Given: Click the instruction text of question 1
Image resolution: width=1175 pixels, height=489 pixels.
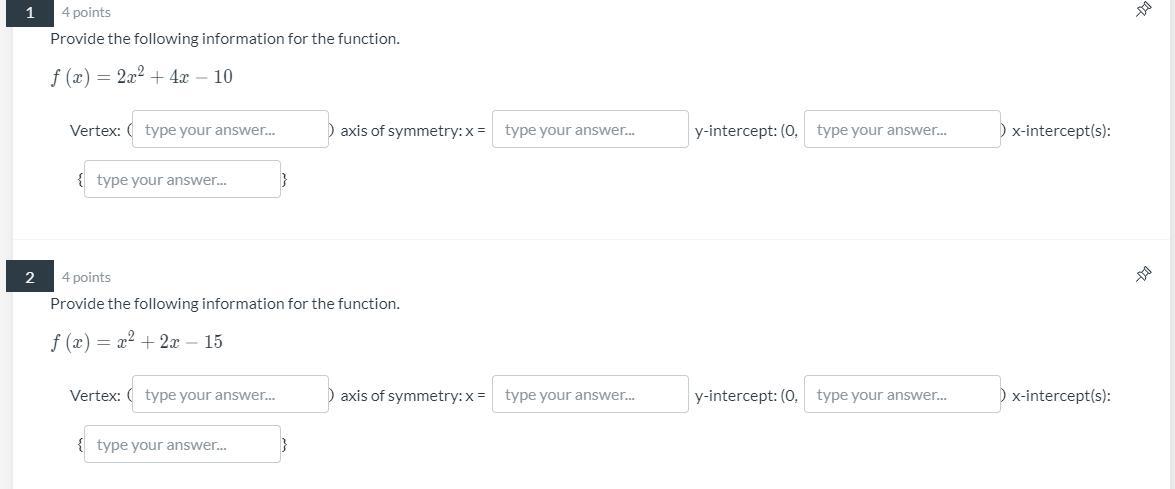Looking at the screenshot, I should pos(225,39).
